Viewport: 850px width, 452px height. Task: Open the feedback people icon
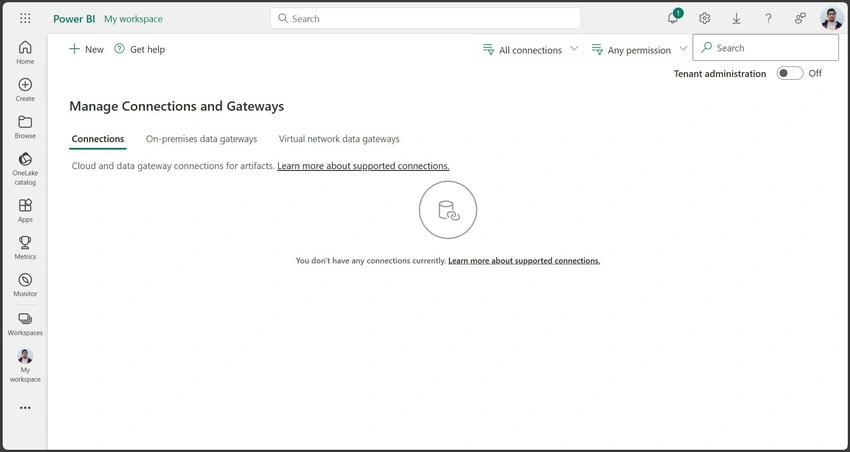pos(800,18)
